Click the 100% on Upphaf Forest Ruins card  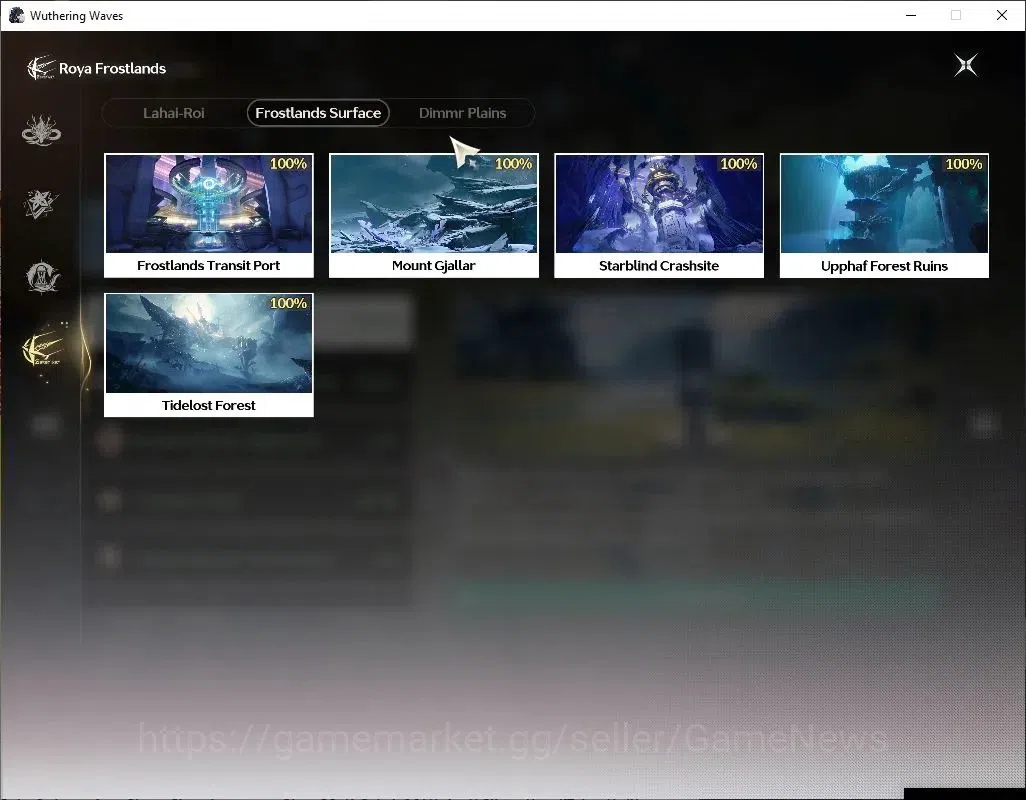pyautogui.click(x=964, y=164)
